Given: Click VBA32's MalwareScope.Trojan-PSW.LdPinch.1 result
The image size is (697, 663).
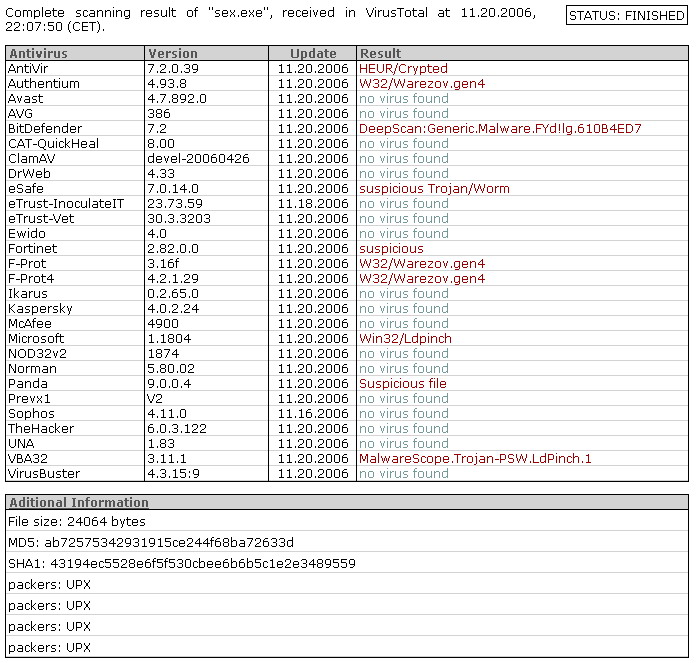Looking at the screenshot, I should pyautogui.click(x=475, y=459).
